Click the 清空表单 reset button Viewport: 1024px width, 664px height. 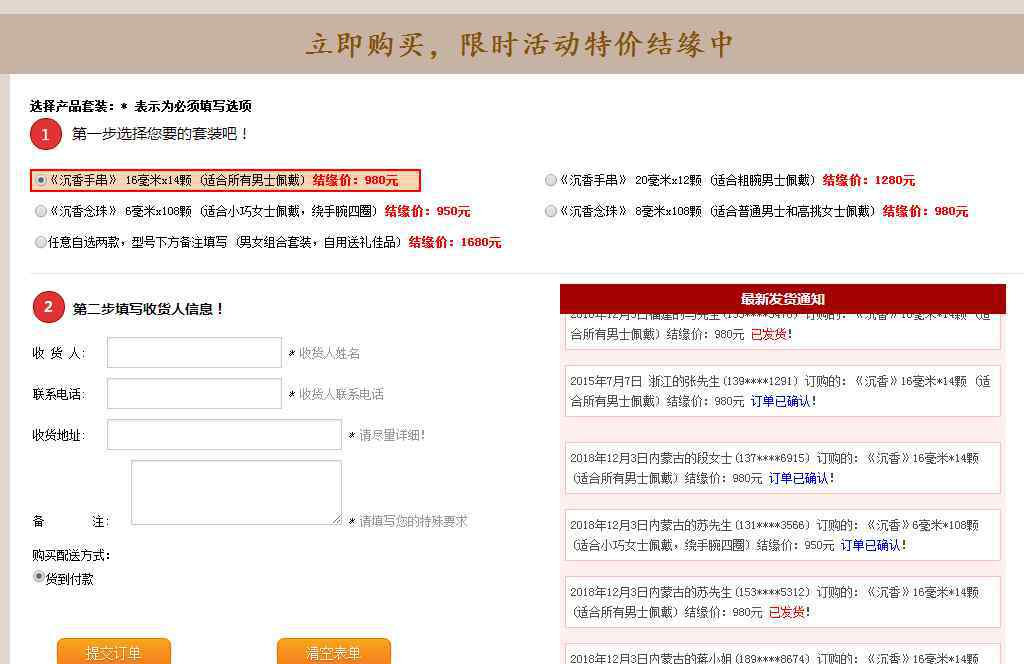pos(334,652)
